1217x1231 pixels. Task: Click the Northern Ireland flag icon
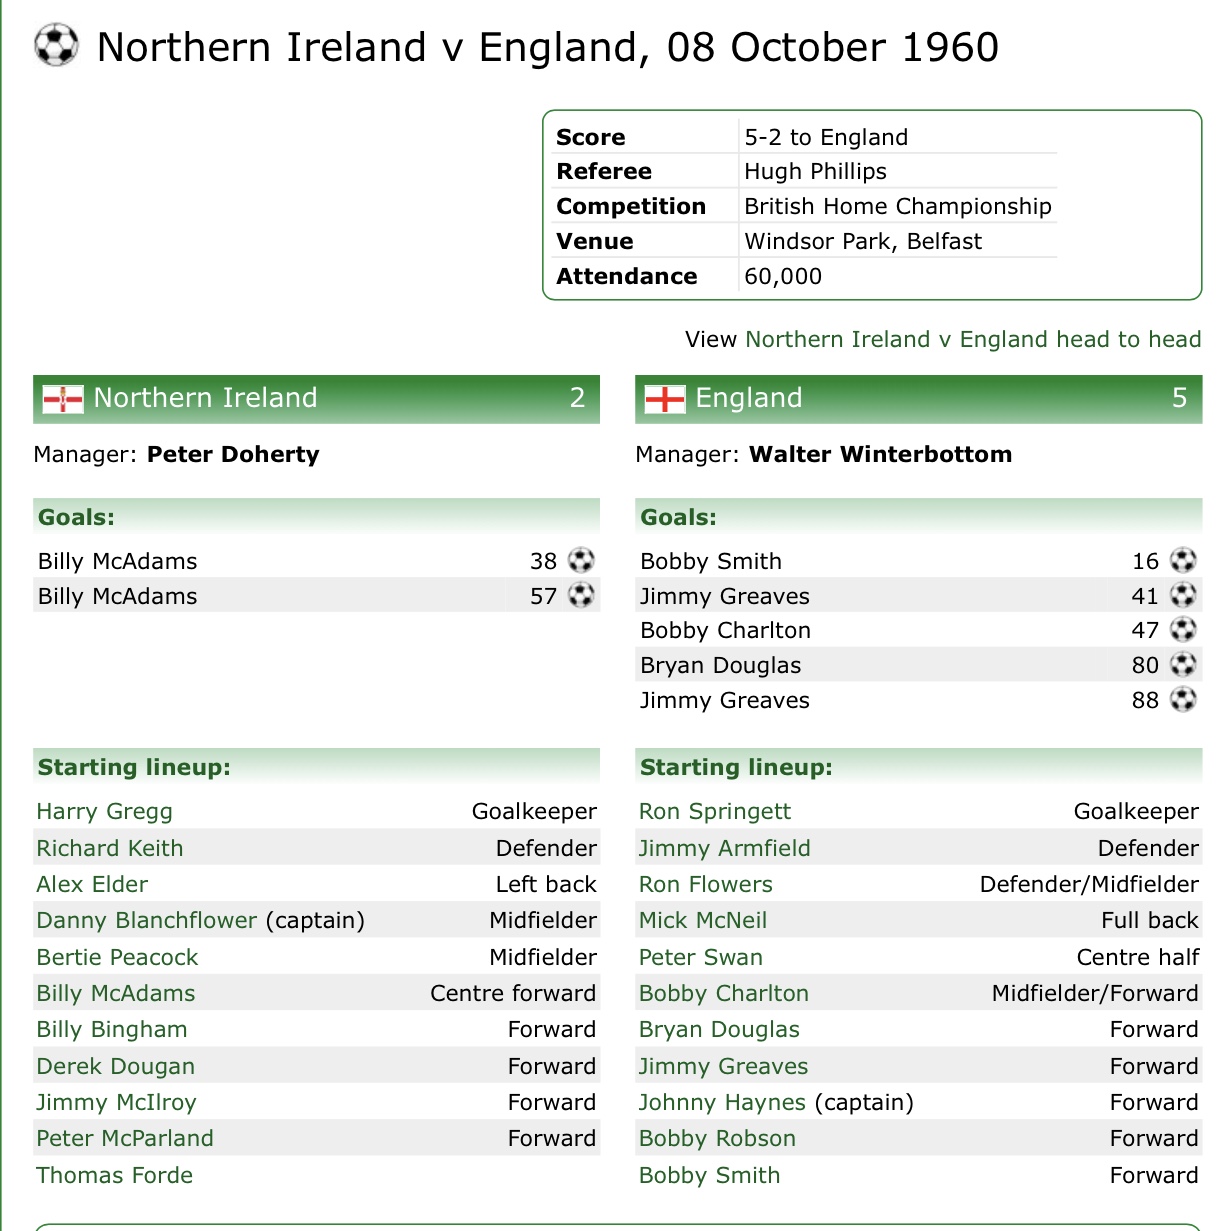click(63, 399)
